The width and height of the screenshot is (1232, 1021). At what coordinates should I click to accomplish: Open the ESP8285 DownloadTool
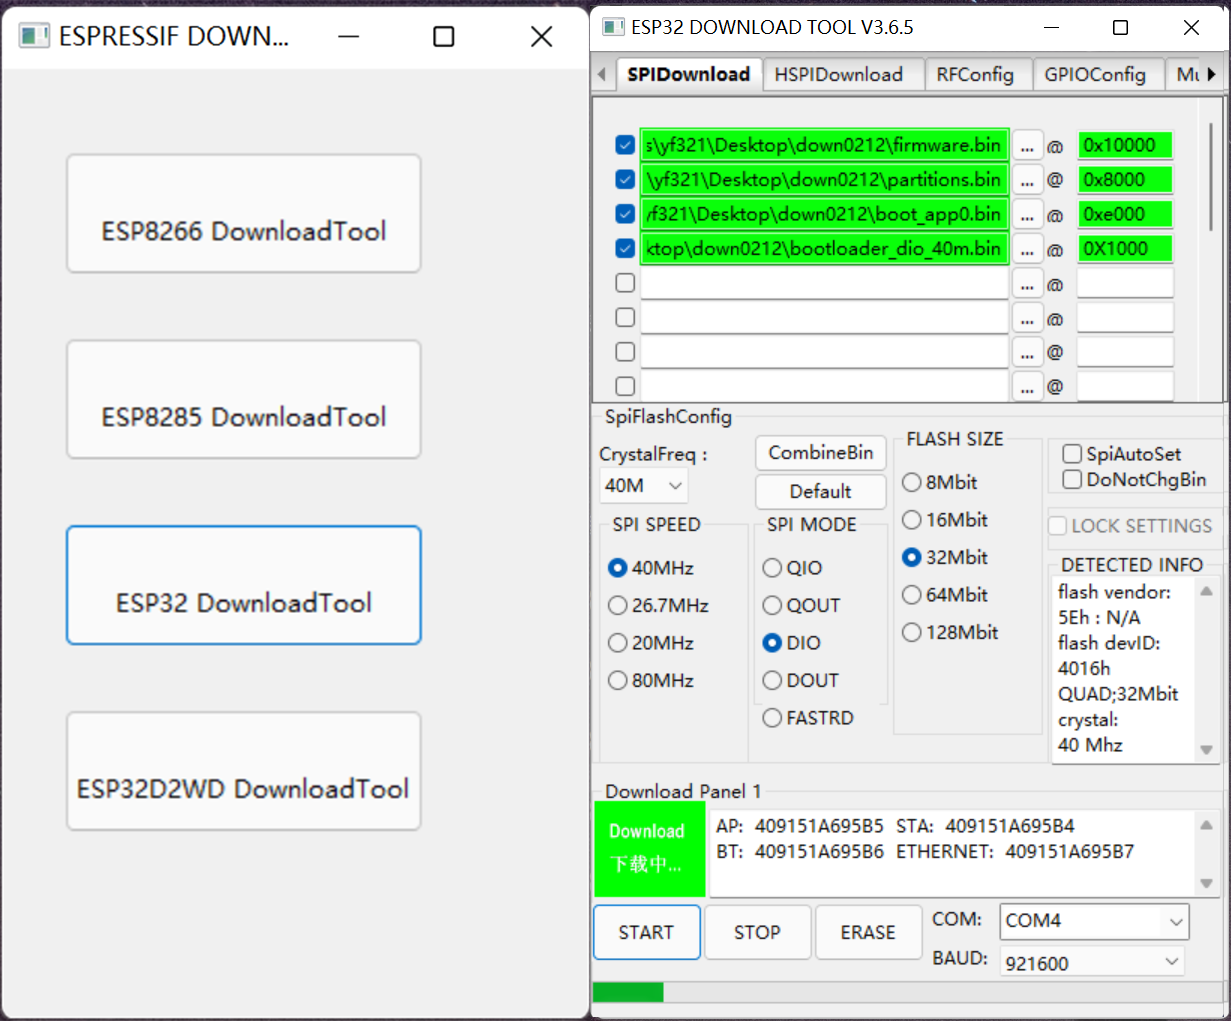[x=244, y=399]
